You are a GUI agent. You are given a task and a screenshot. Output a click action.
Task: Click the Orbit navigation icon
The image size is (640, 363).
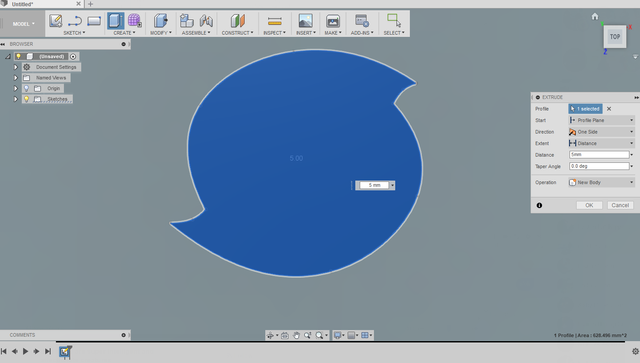[x=270, y=335]
